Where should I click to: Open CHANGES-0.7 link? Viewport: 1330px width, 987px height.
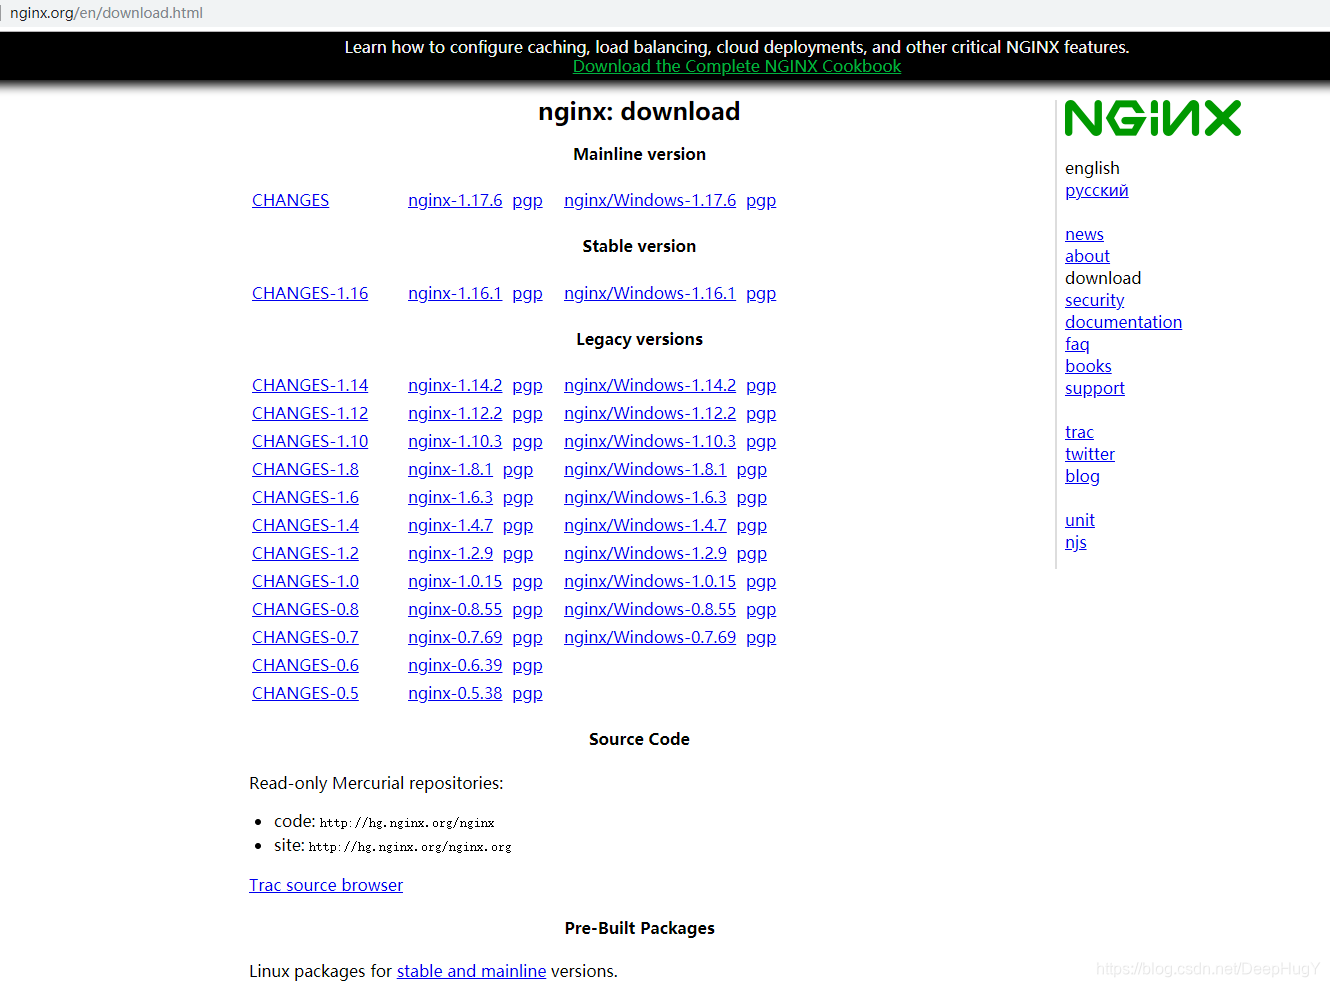point(305,637)
